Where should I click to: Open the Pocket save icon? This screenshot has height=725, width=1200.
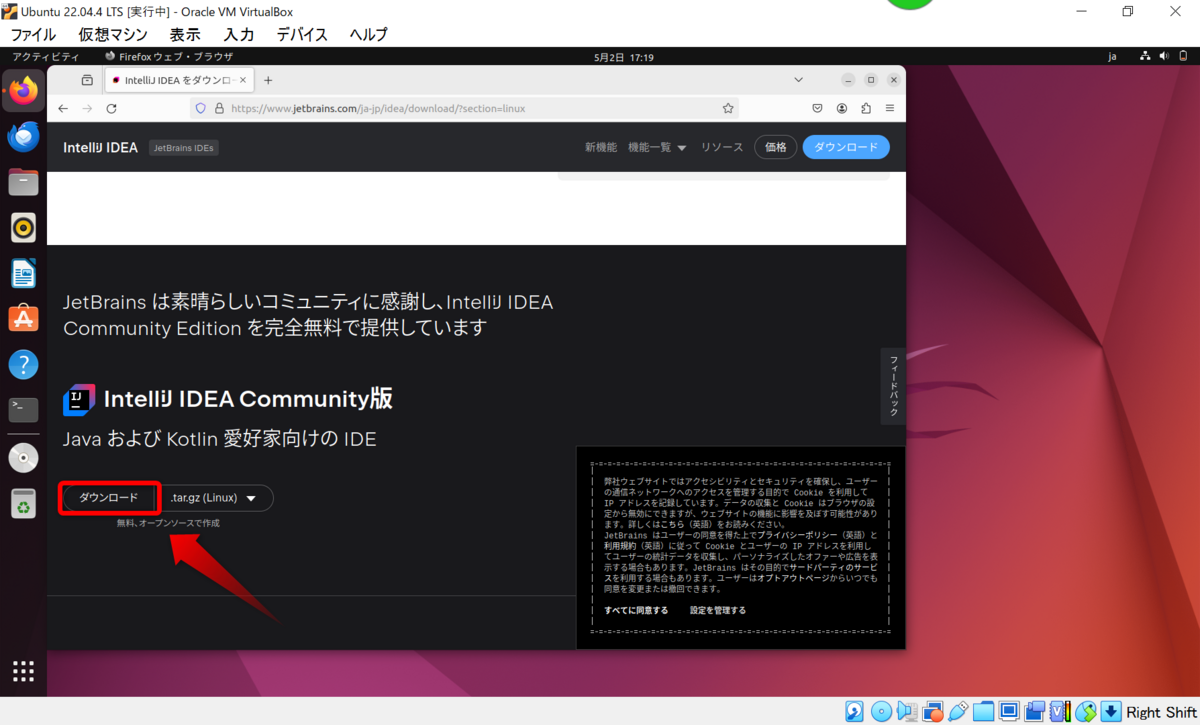817,108
